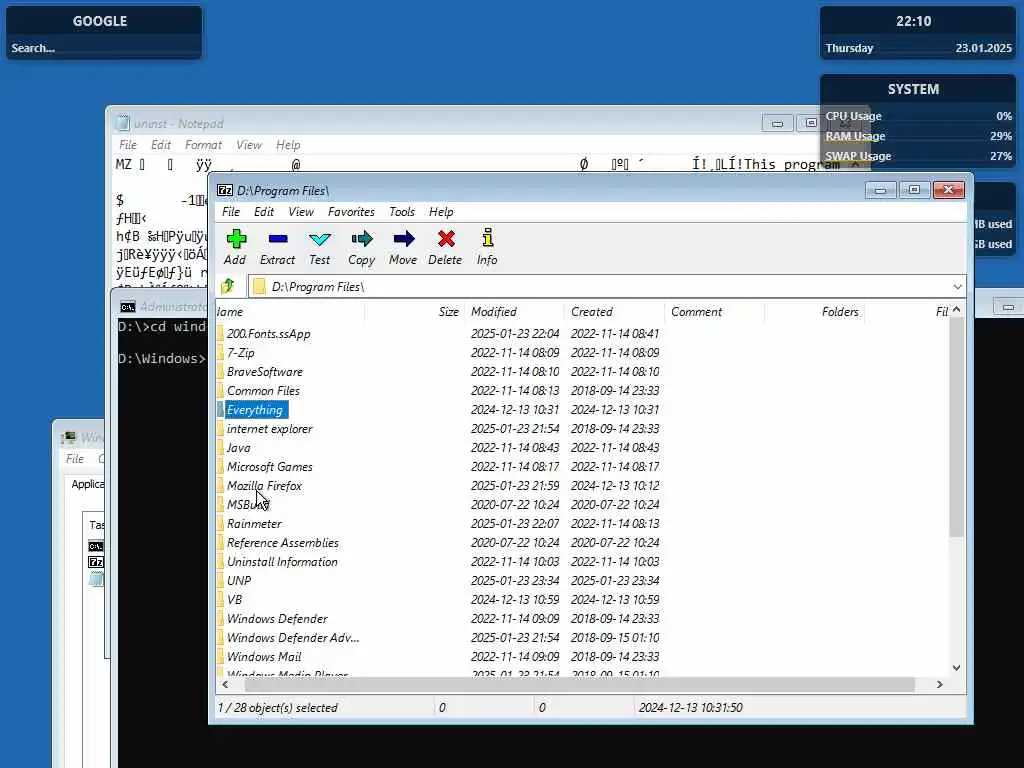Image resolution: width=1024 pixels, height=768 pixels.
Task: Select the 7z entry icon in Task Manager list
Action: pos(95,562)
